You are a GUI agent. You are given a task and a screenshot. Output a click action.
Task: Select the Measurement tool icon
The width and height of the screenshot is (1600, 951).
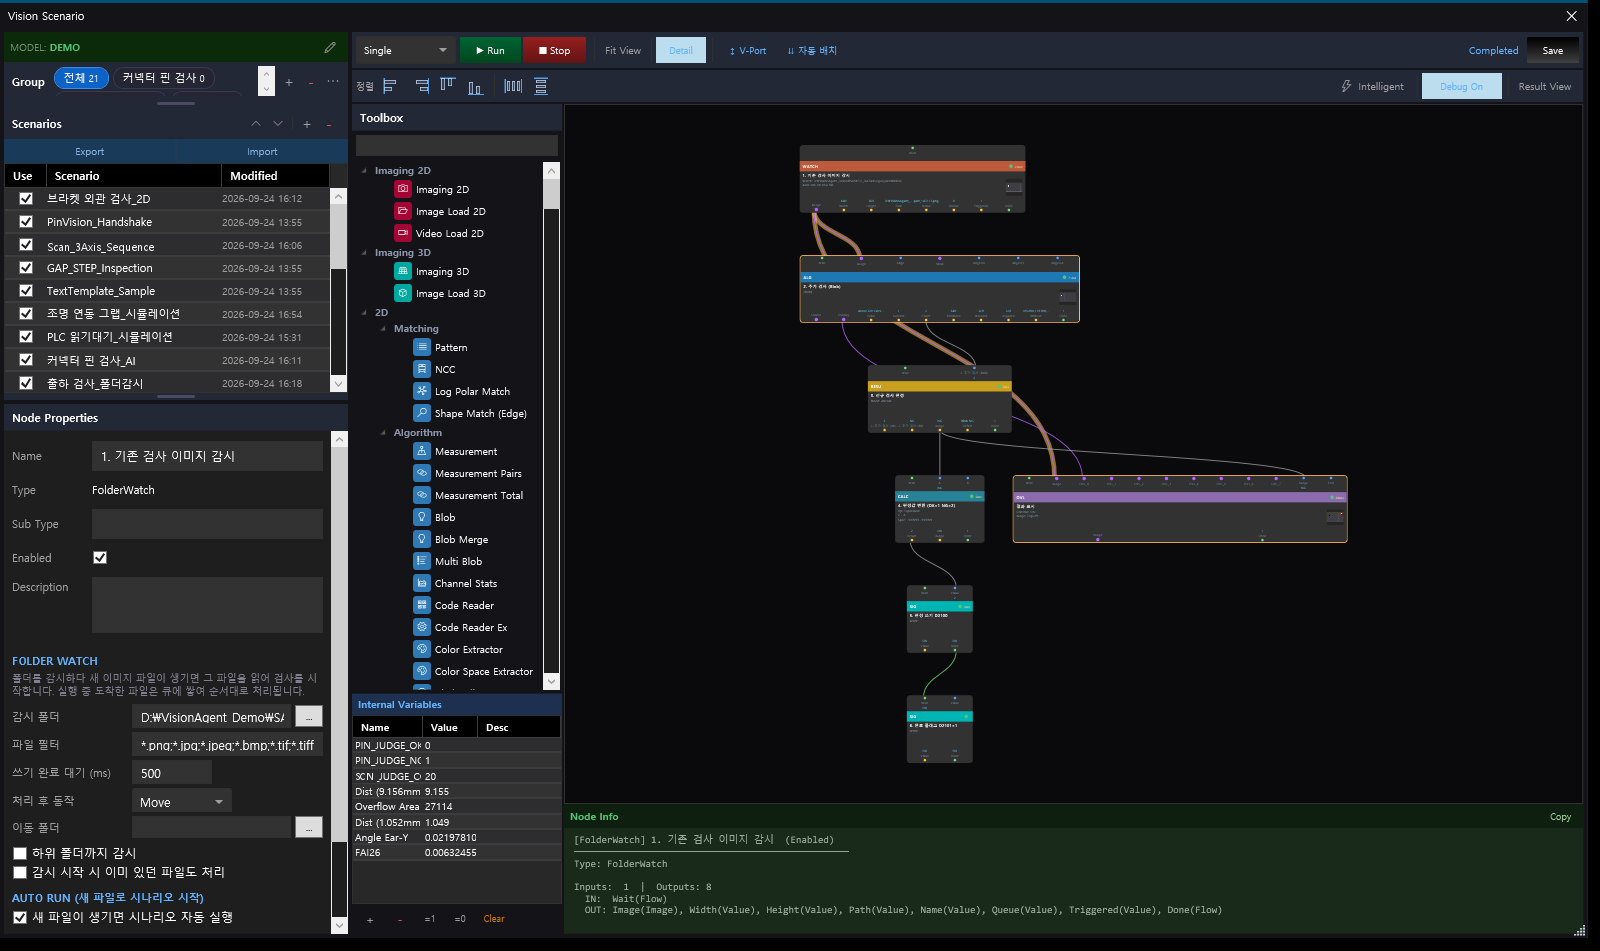[422, 451]
